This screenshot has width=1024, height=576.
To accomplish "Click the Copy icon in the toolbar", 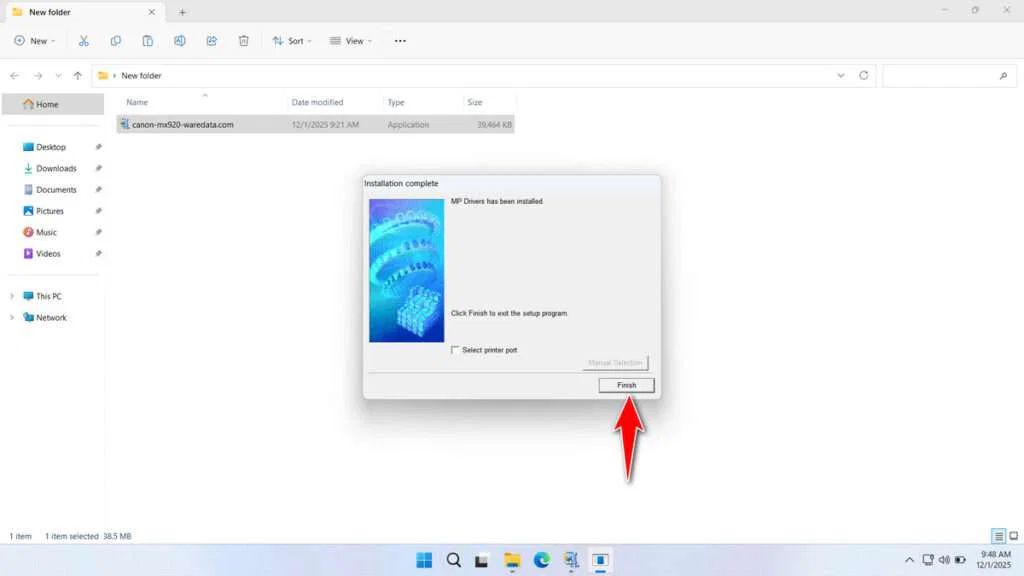I will click(116, 40).
